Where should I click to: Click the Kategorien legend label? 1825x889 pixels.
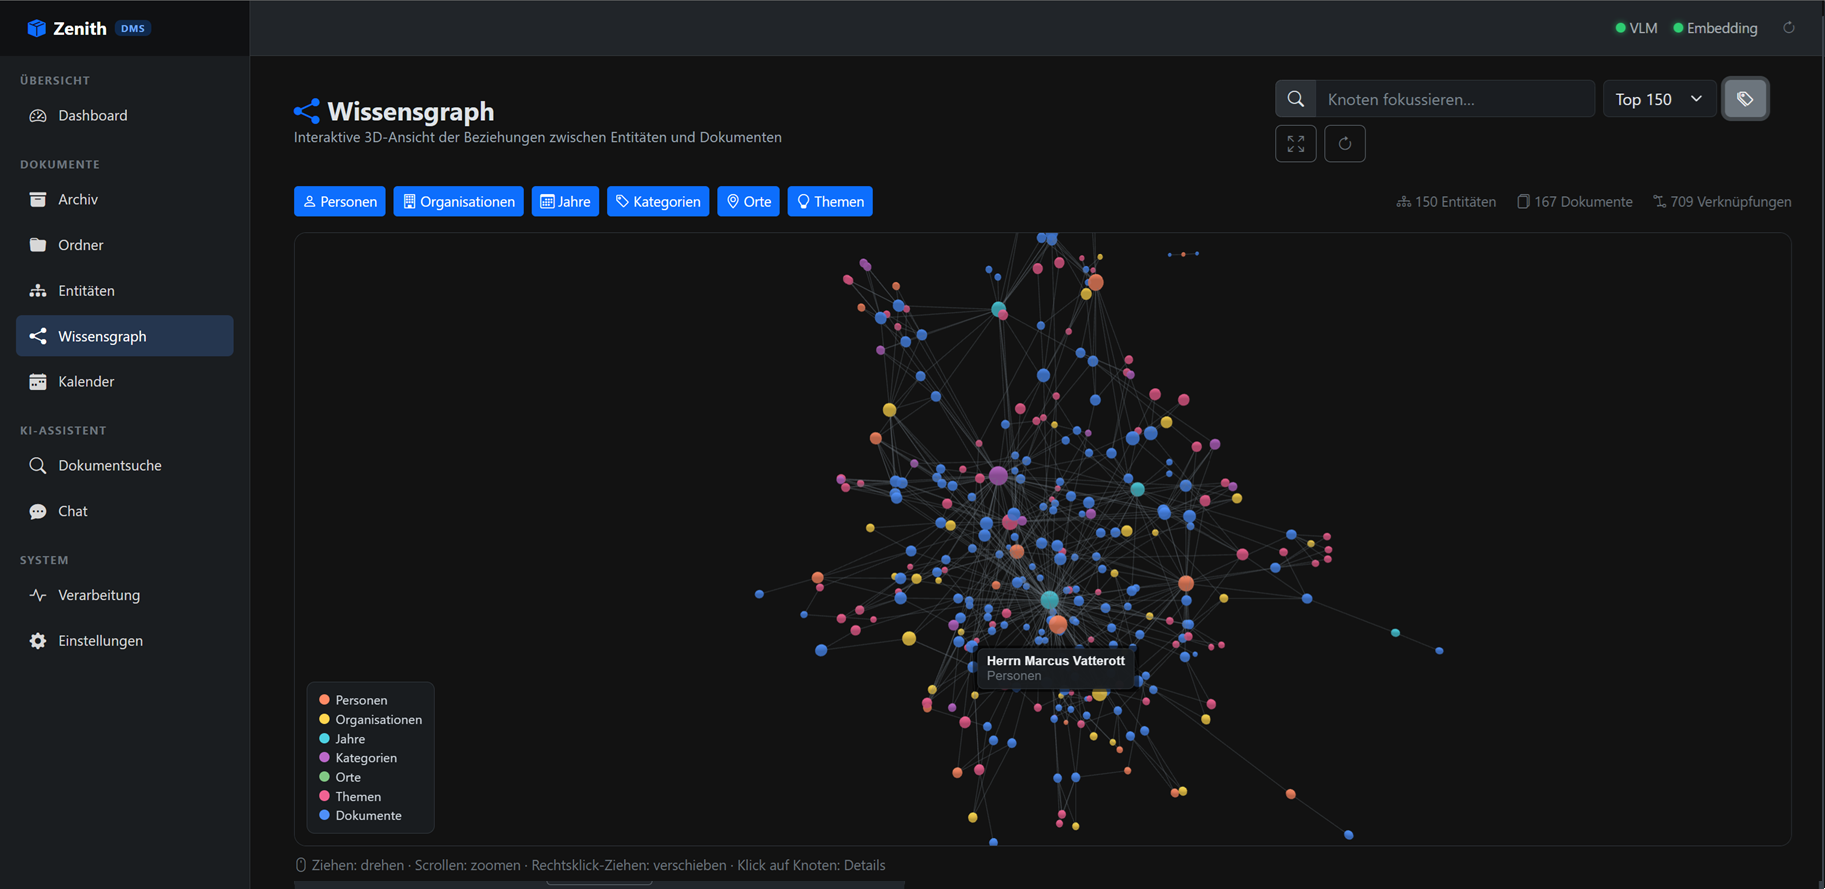click(x=366, y=758)
